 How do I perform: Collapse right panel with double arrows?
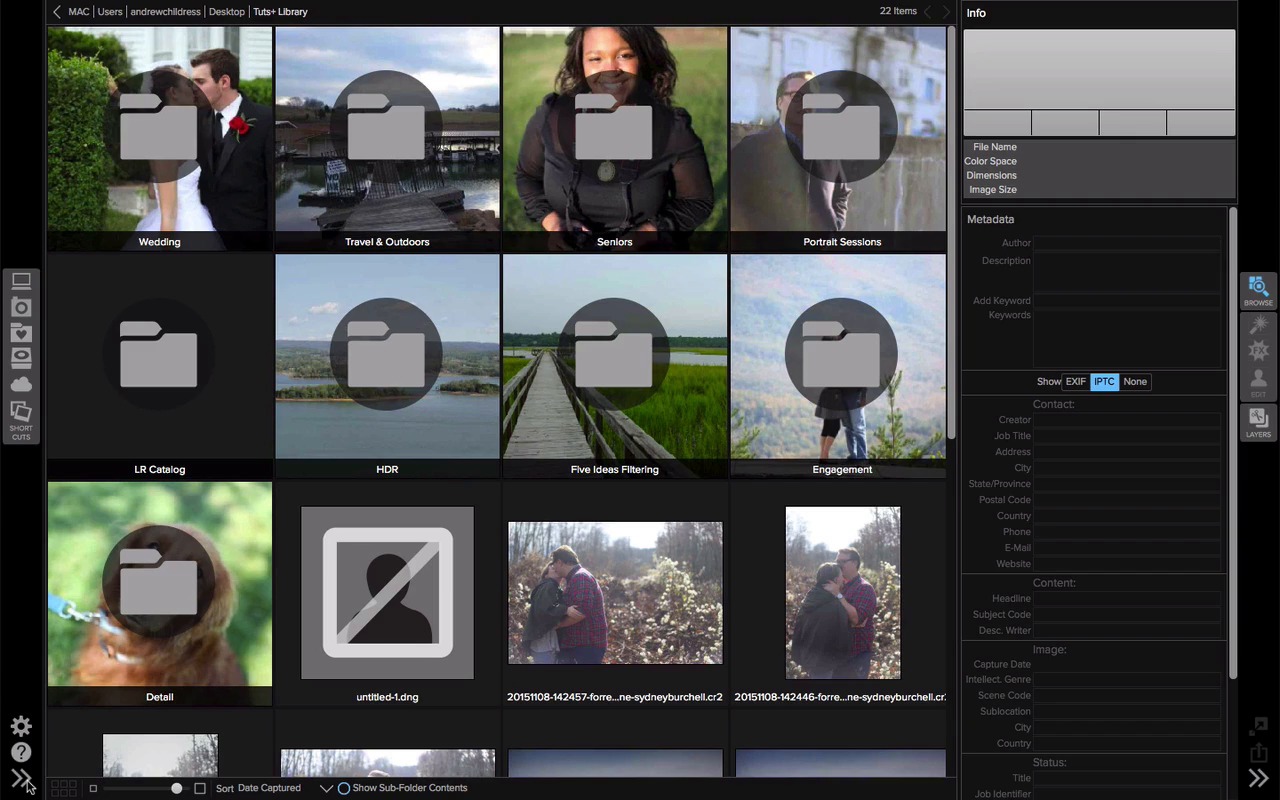1258,778
